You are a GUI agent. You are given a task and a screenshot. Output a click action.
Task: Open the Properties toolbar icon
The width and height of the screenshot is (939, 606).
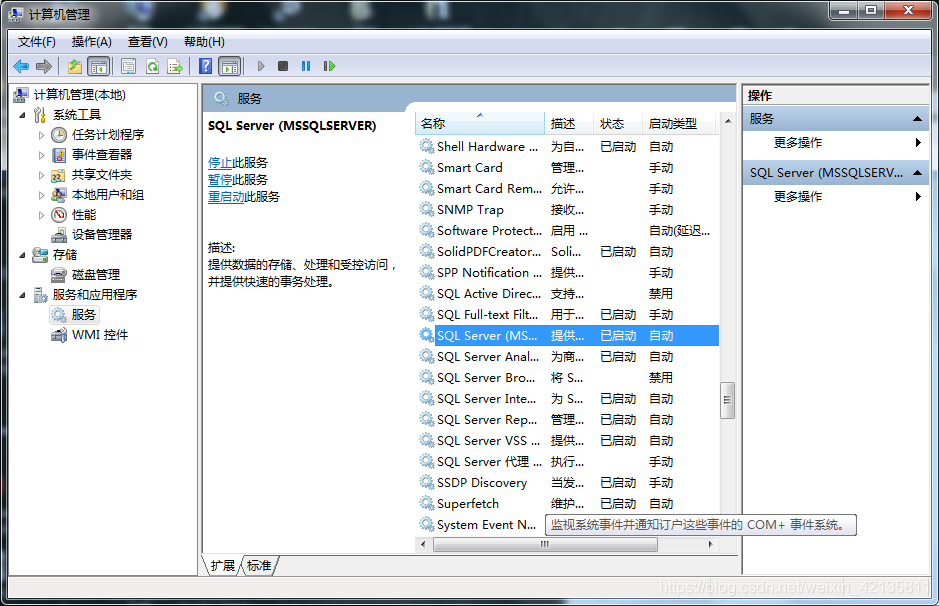(x=128, y=66)
